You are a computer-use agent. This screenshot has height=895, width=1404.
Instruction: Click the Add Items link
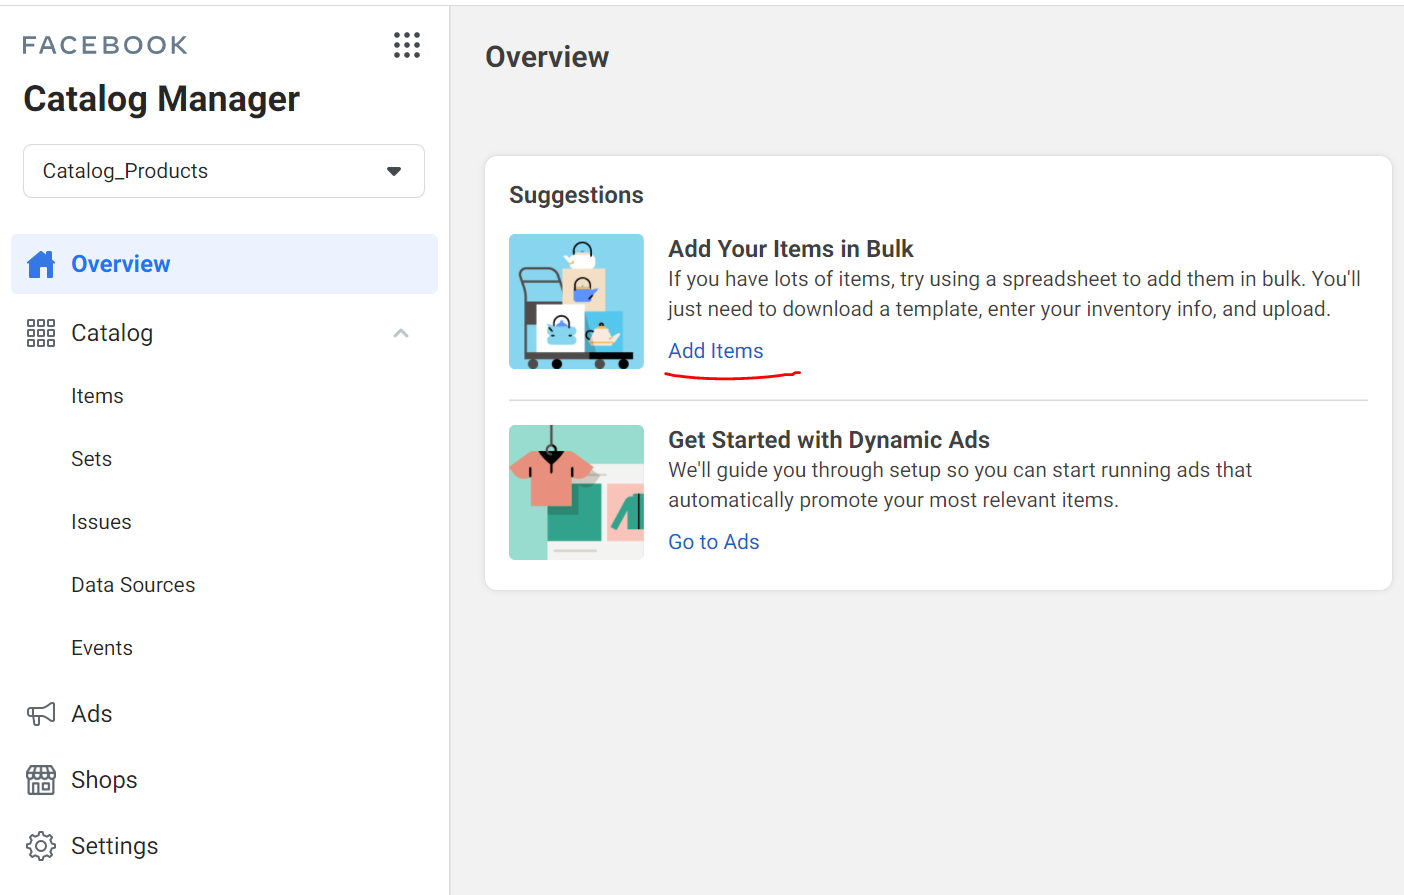(x=715, y=351)
